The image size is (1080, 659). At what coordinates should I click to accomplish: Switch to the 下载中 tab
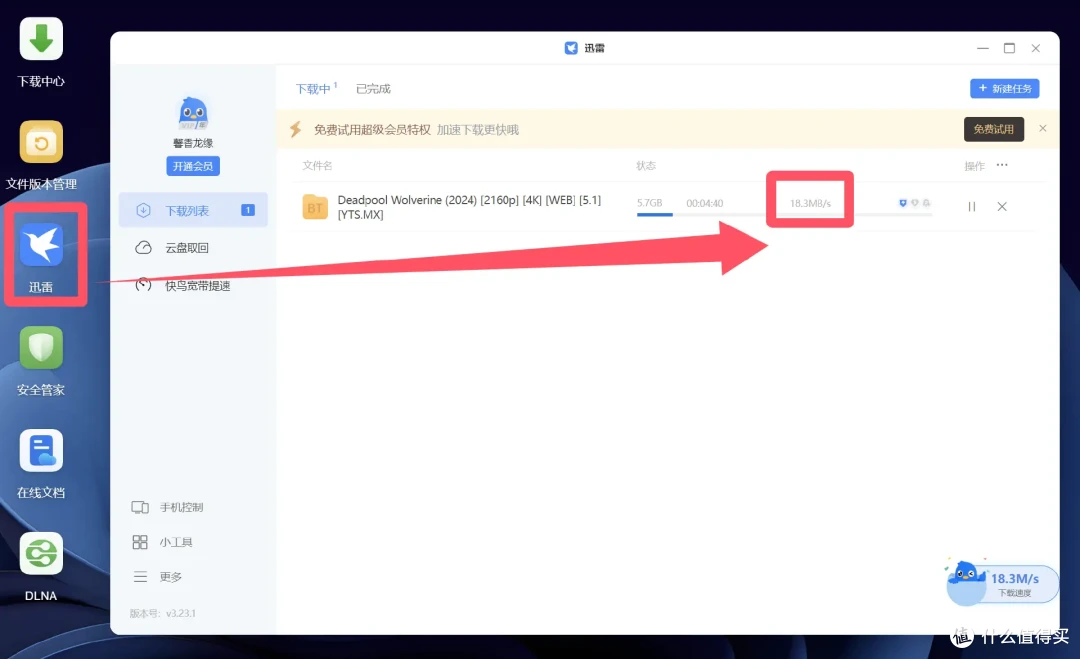click(315, 89)
